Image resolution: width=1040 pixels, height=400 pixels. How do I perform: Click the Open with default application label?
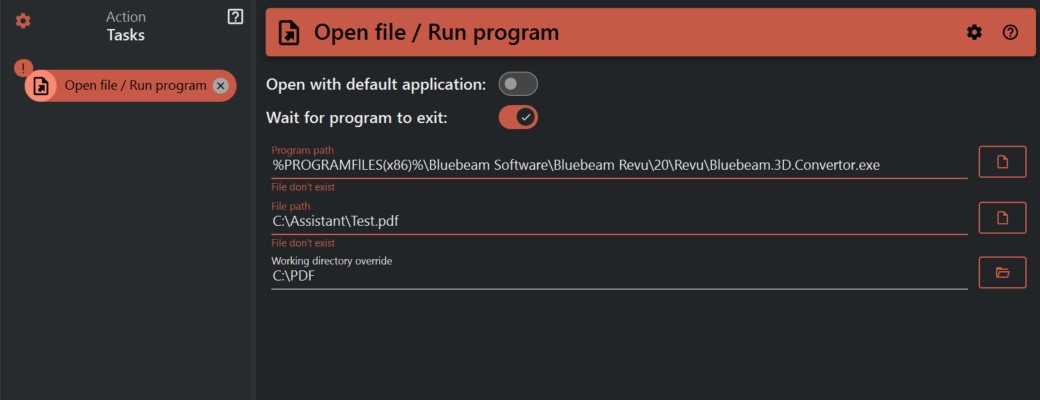click(x=376, y=84)
